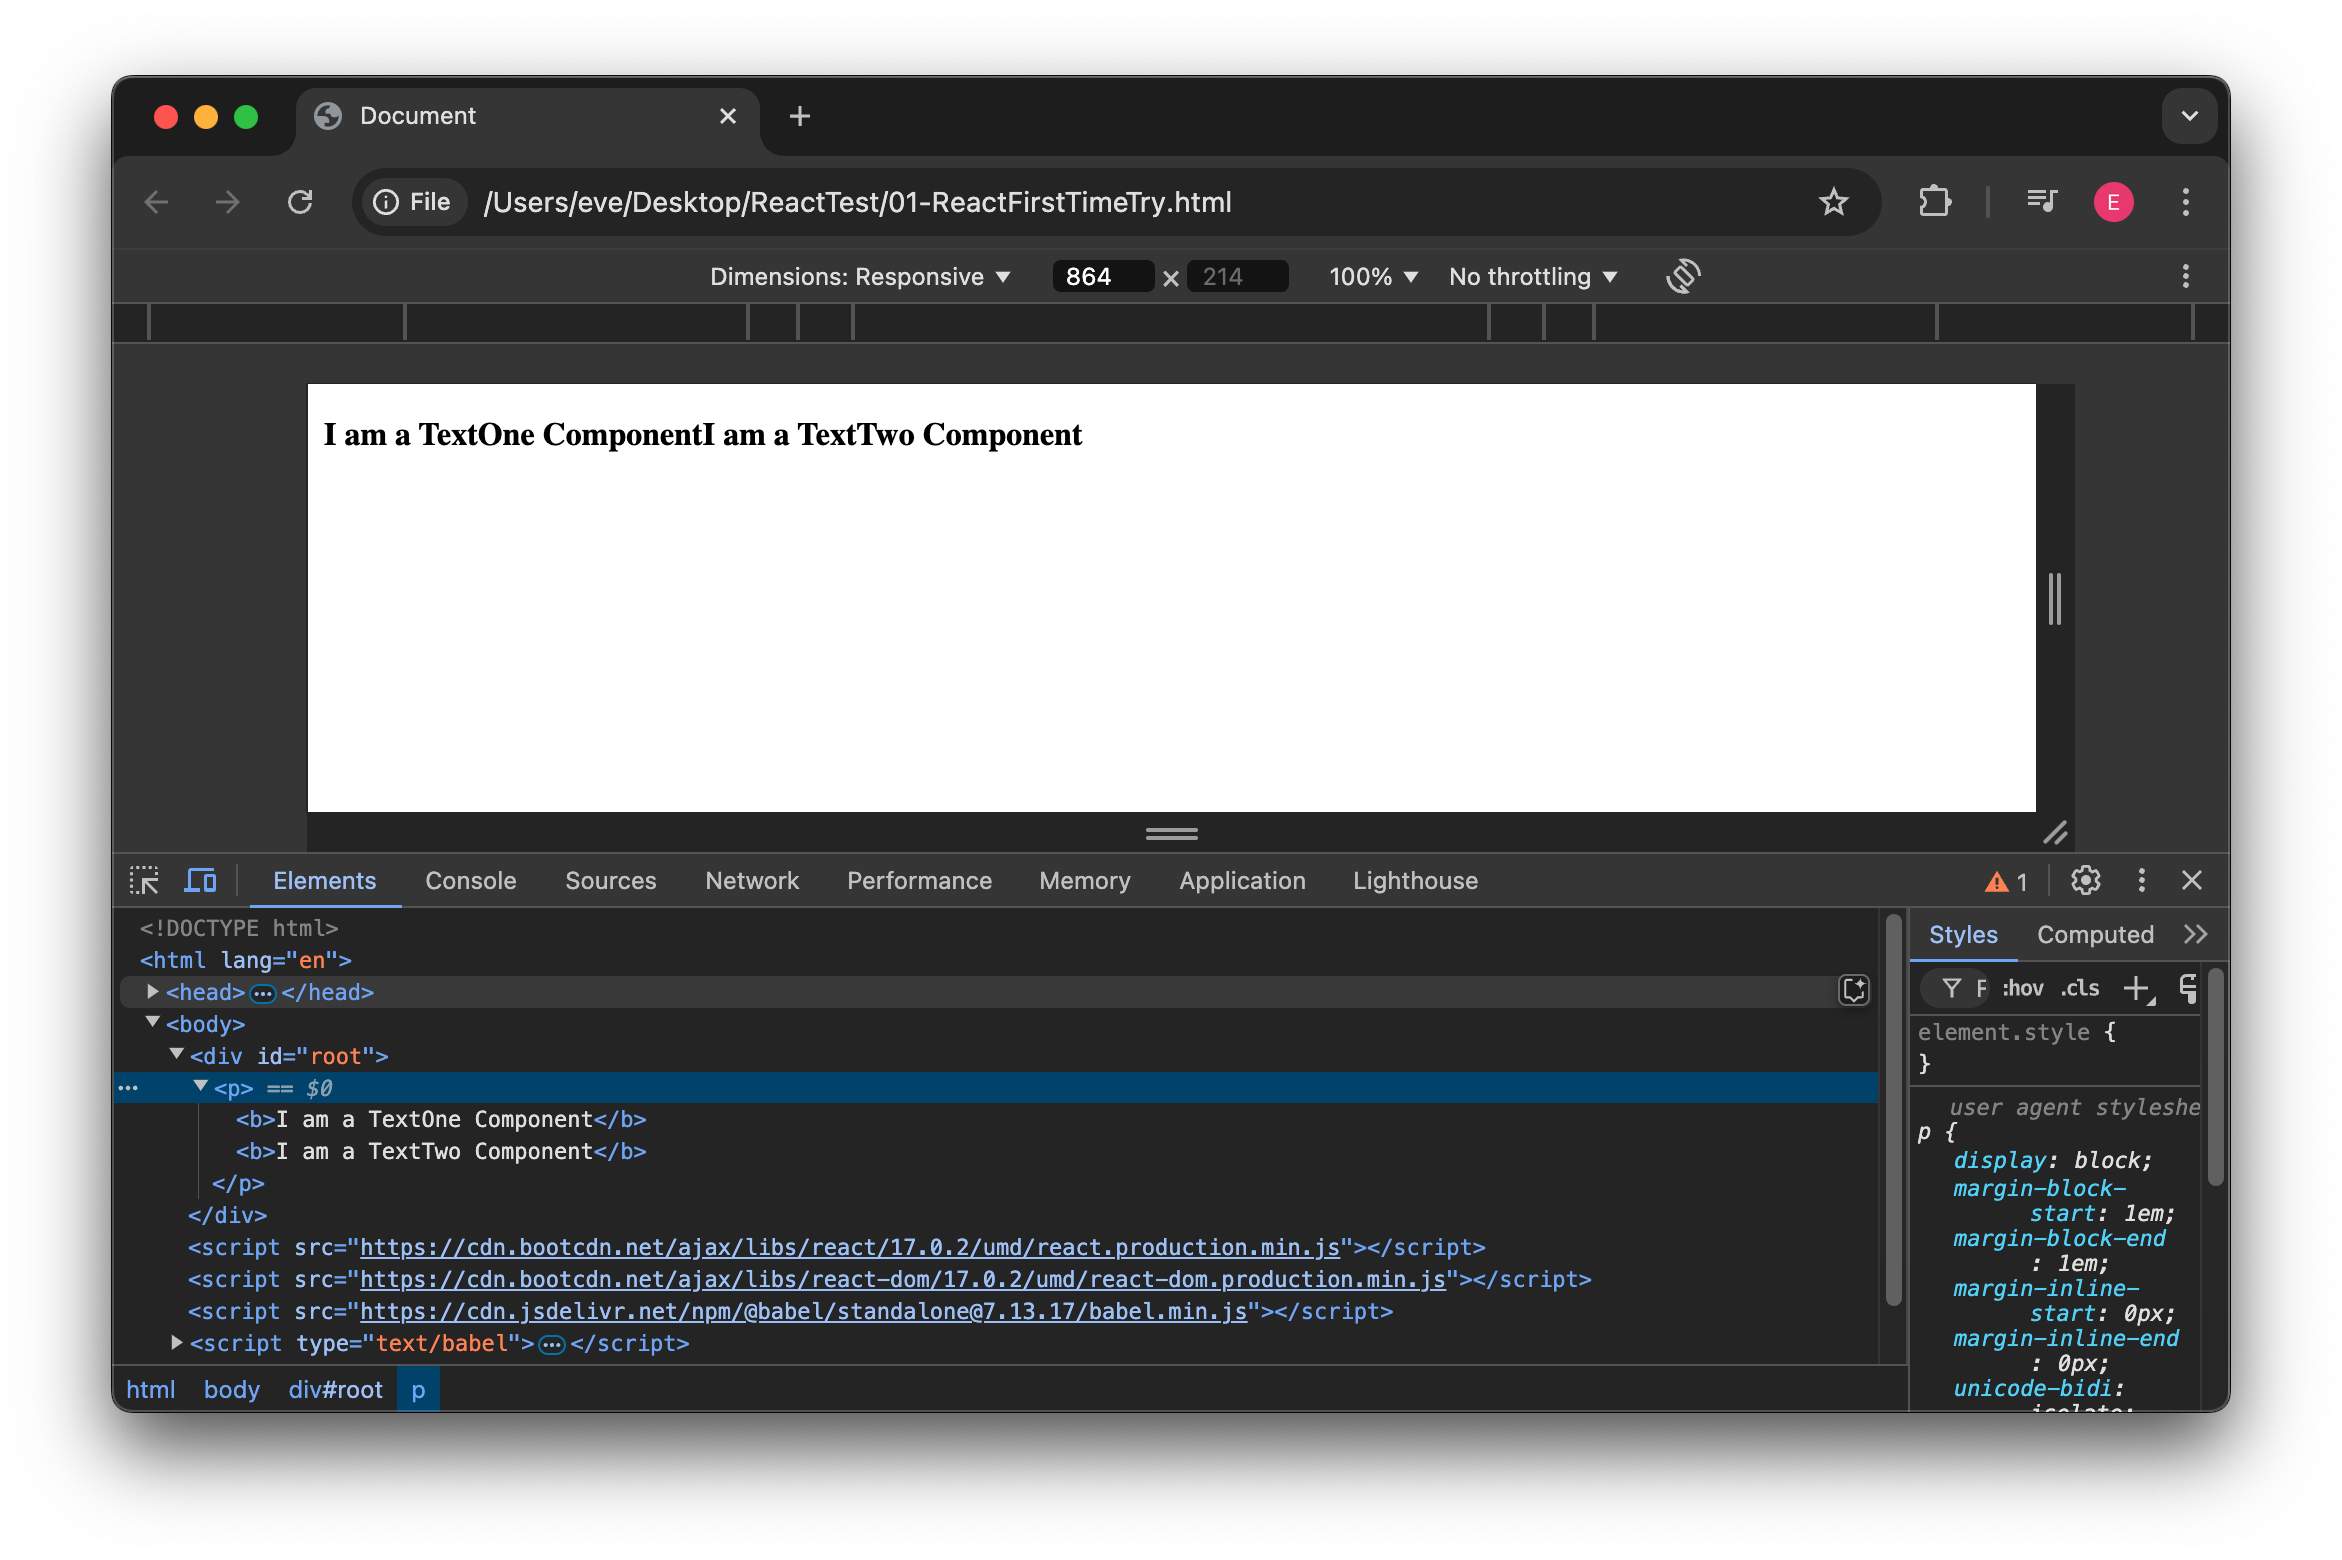Open the No throttling dropdown
This screenshot has width=2342, height=1560.
[x=1531, y=276]
